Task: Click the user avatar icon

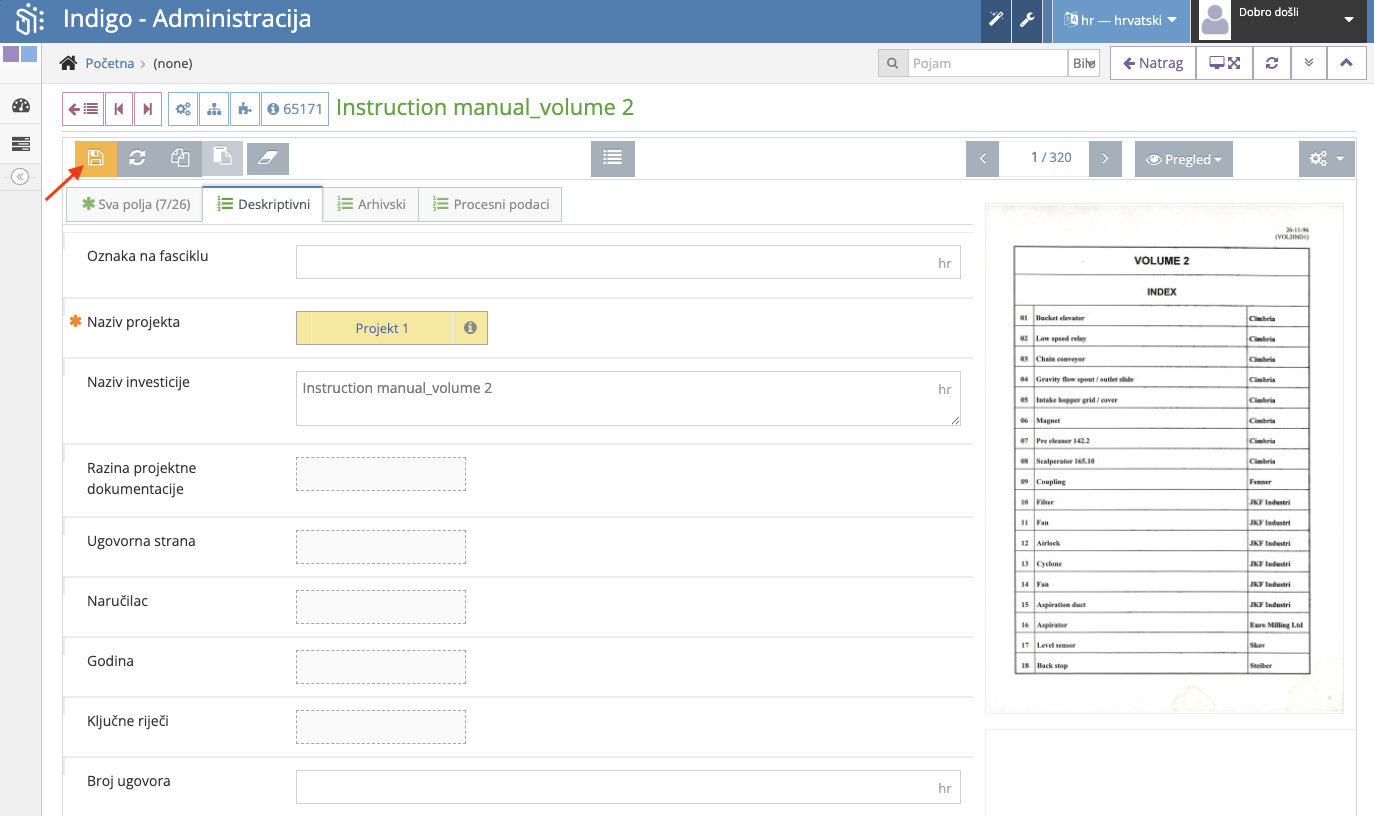Action: click(x=1215, y=20)
